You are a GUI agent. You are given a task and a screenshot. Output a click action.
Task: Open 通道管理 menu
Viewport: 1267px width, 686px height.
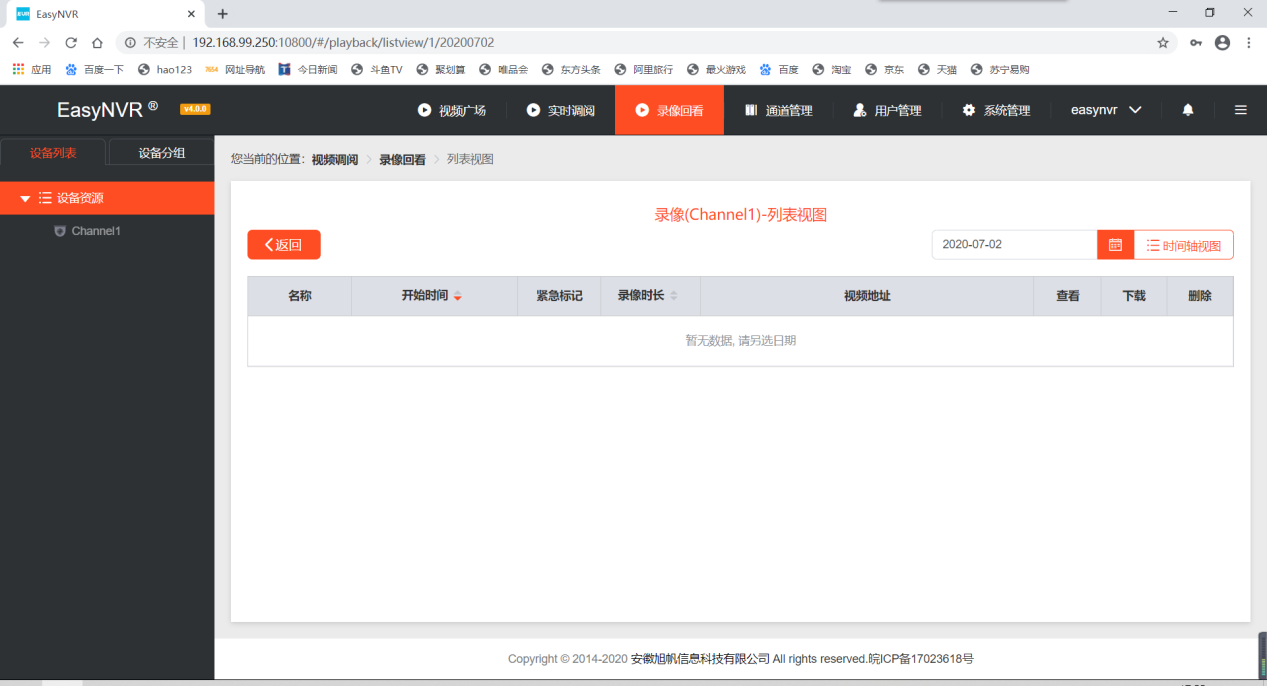(x=779, y=111)
